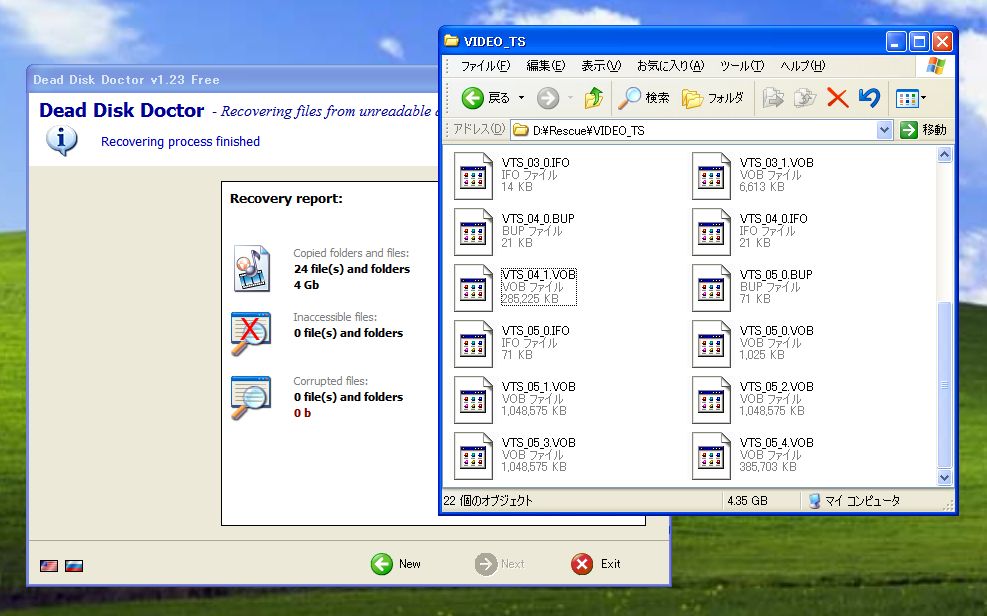987x616 pixels.
Task: Click the '22 個のオブジェクト' status text
Action: click(488, 501)
